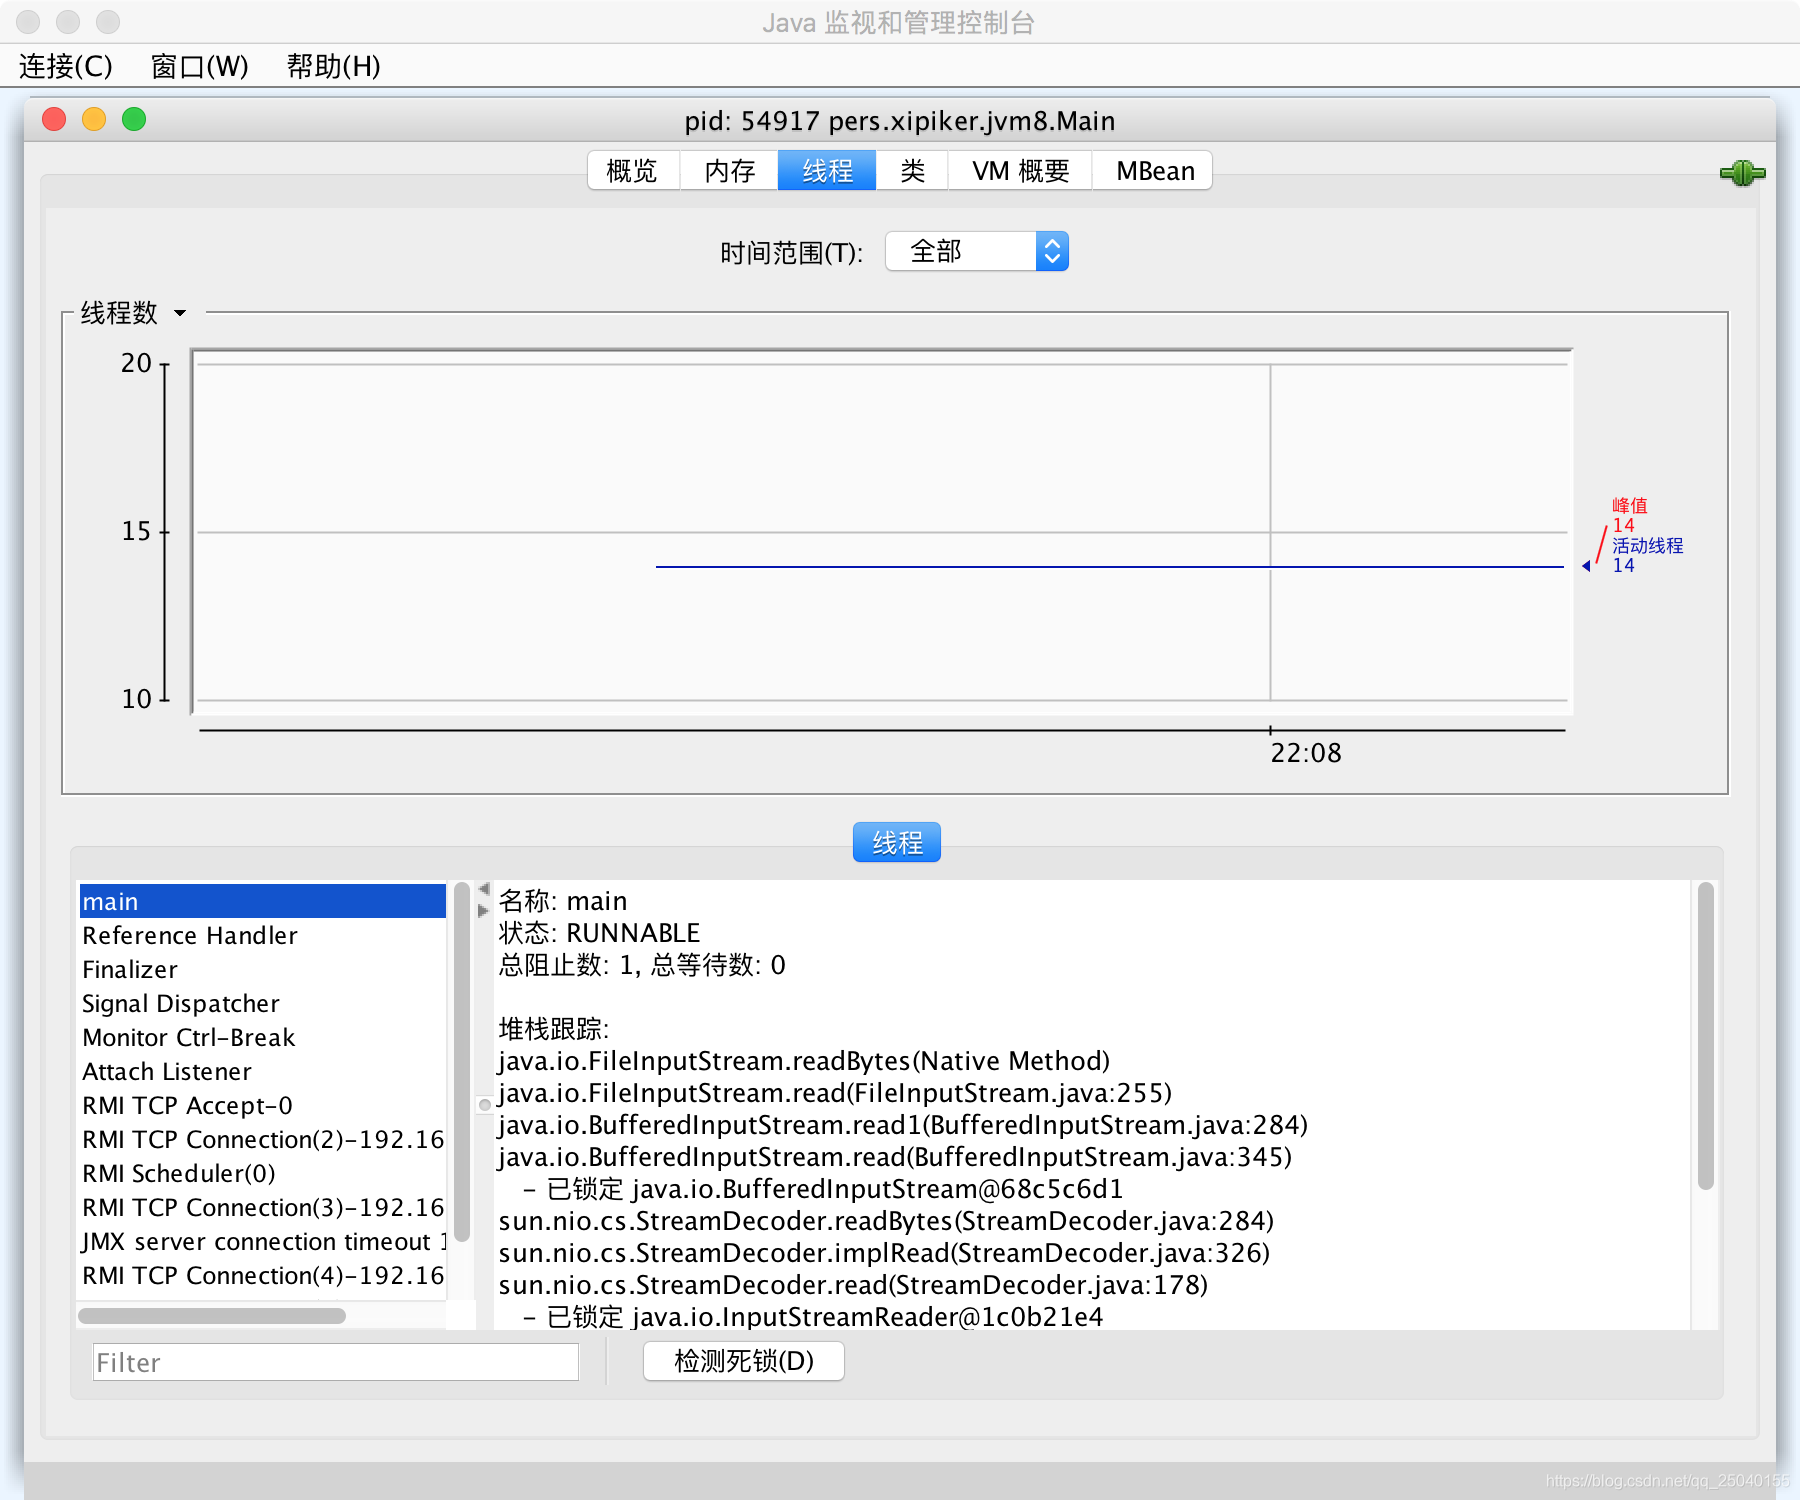This screenshot has height=1500, width=1800.
Task: Open the 线程数 chart menu arrow
Action: (x=180, y=313)
